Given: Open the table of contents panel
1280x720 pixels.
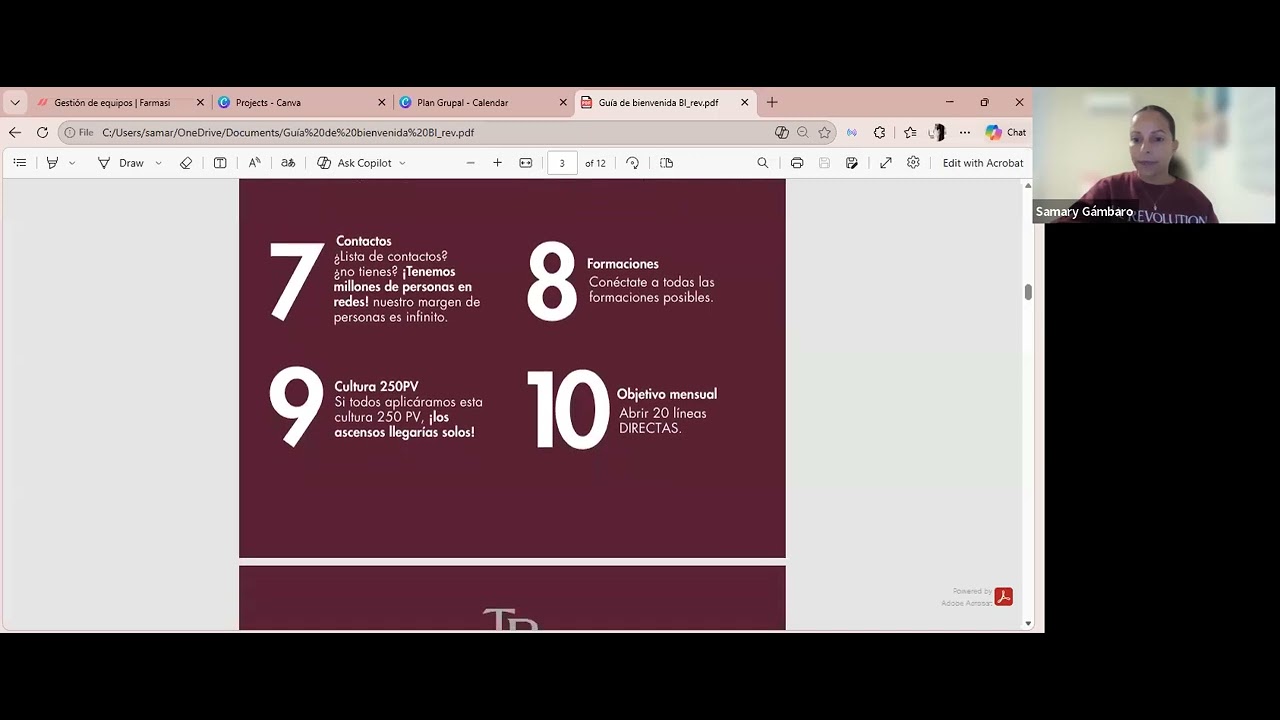Looking at the screenshot, I should pyautogui.click(x=19, y=163).
